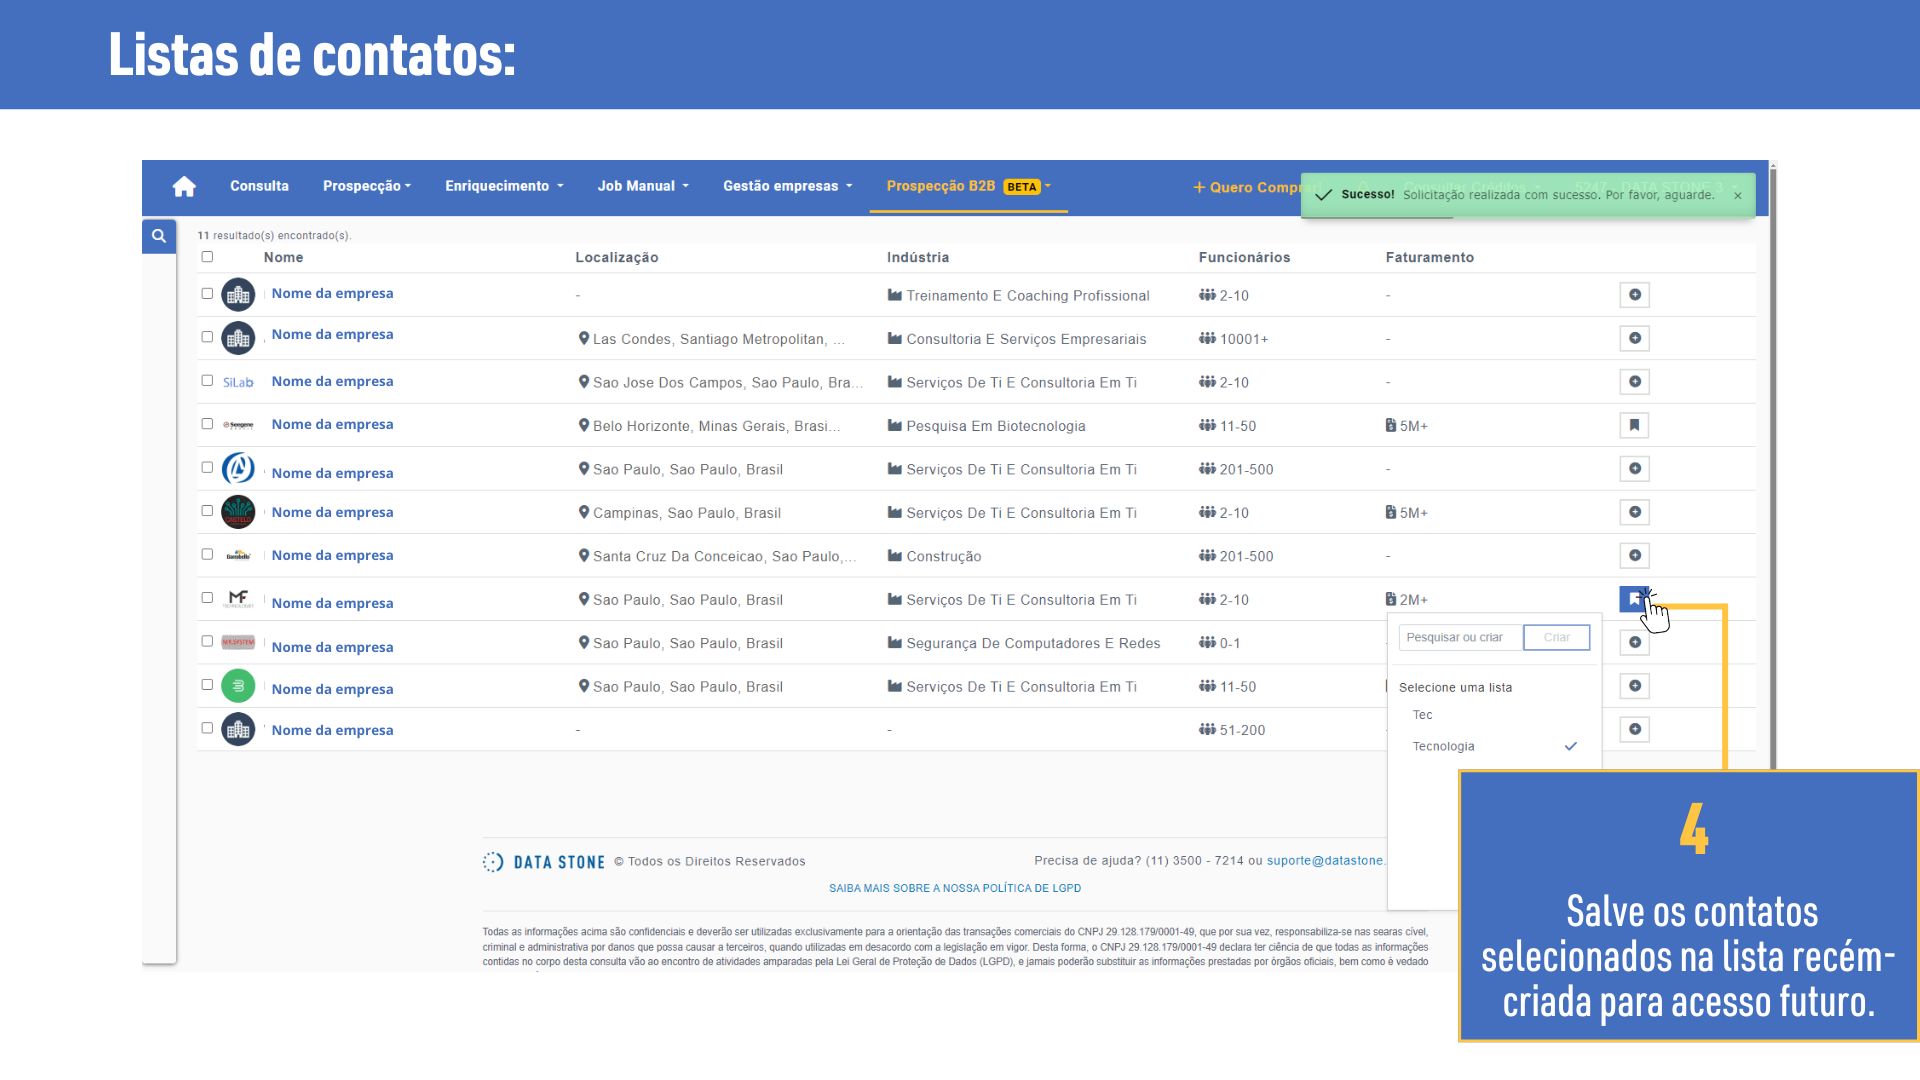Click the plus icon on Construção row
This screenshot has height=1080, width=1920.
tap(1634, 556)
